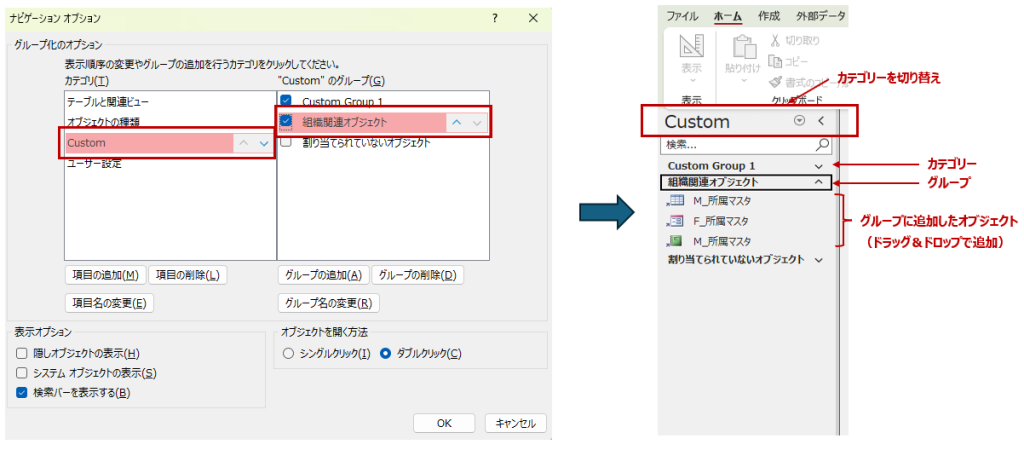Collapse the 組織関連オブジェクト group

point(819,183)
